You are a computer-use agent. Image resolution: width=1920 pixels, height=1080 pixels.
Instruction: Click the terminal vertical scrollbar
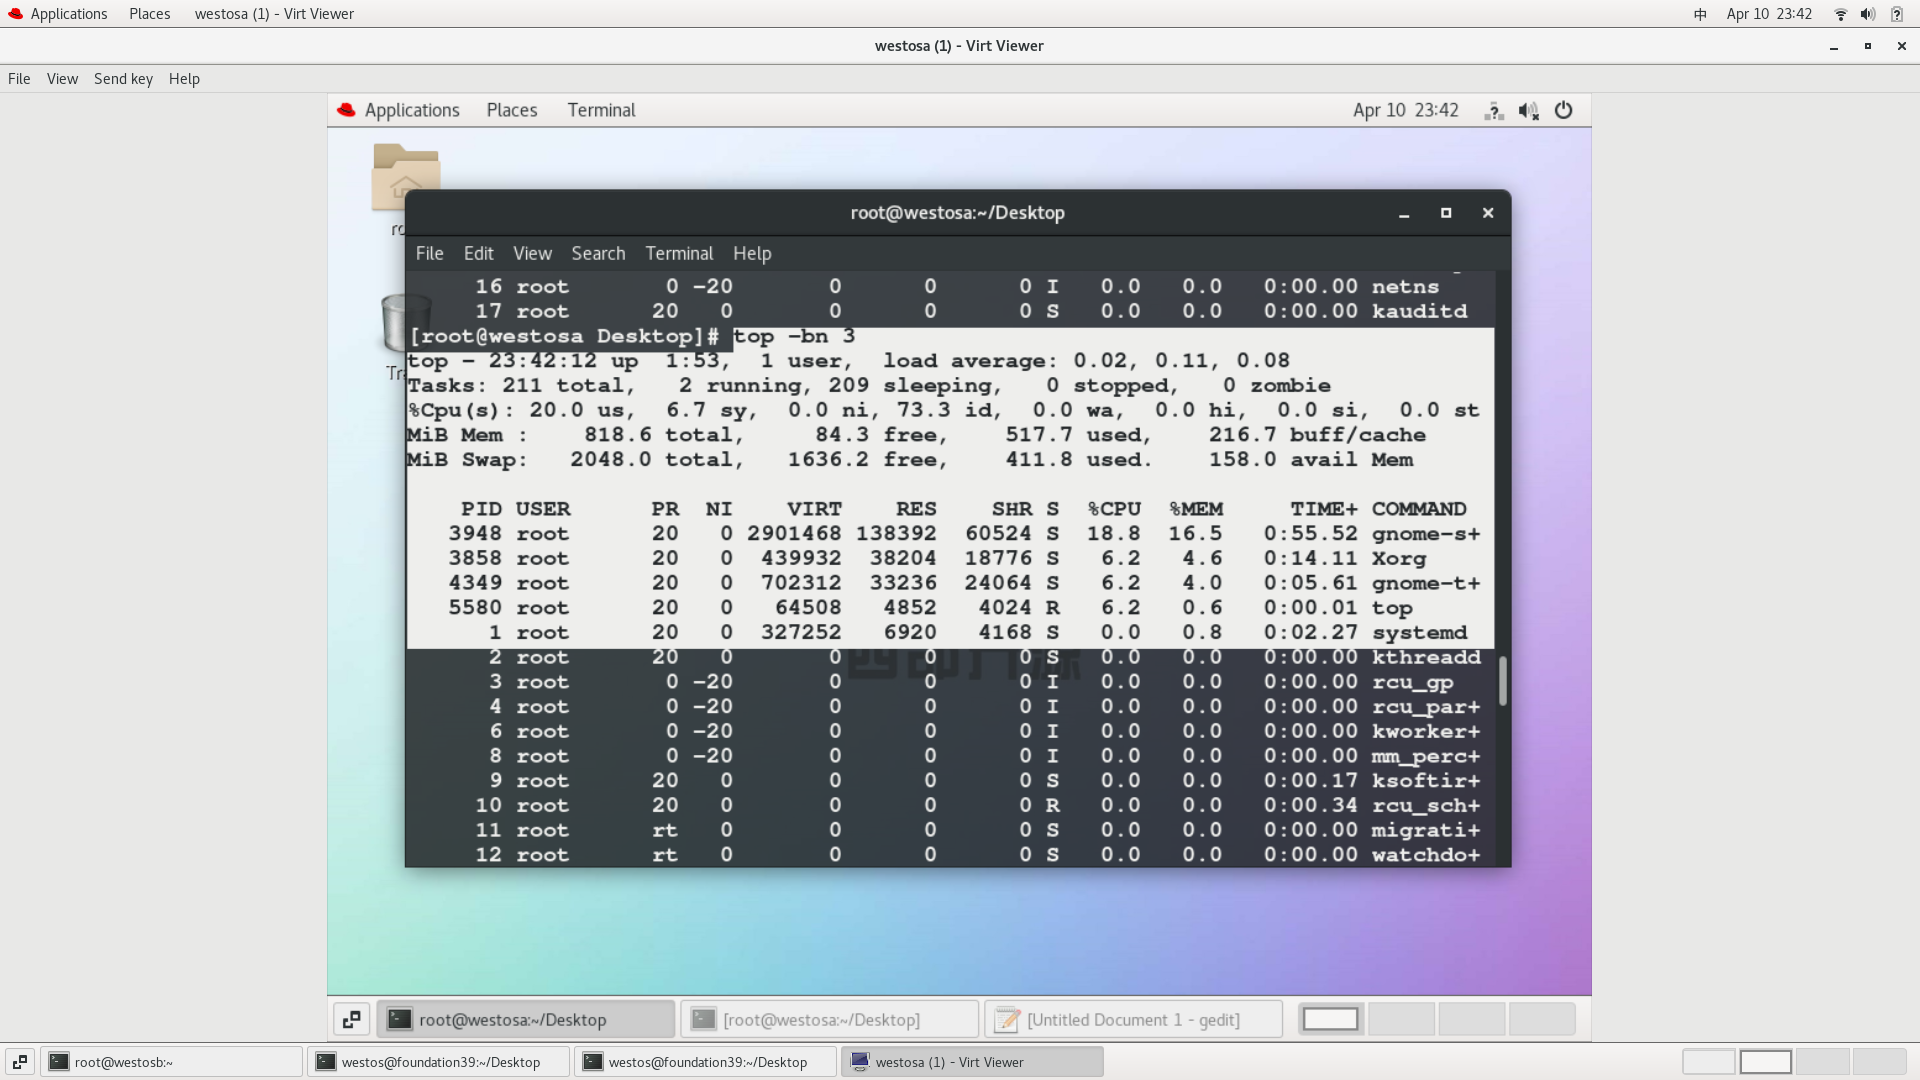(1502, 680)
